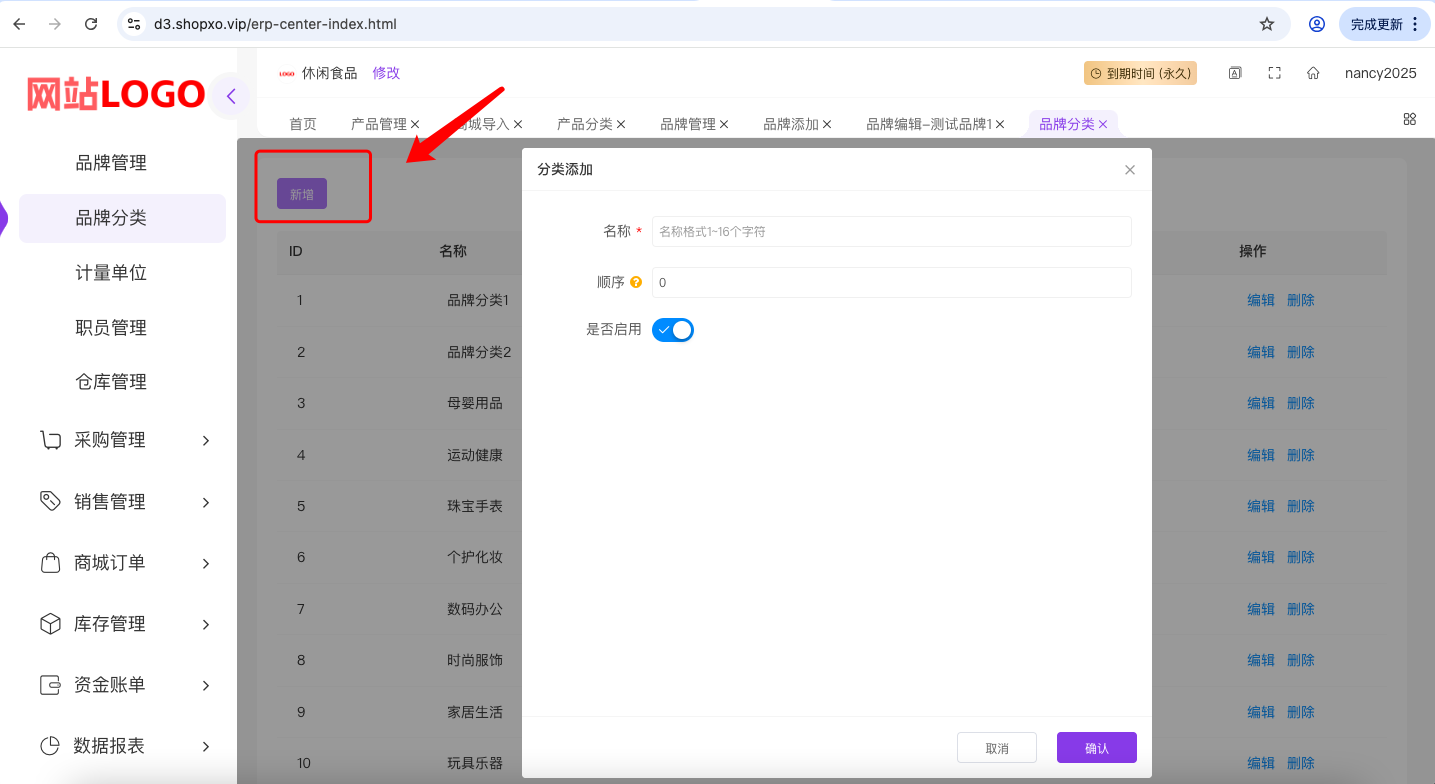Expand the 数据报表 menu
The image size is (1435, 784).
(126, 746)
